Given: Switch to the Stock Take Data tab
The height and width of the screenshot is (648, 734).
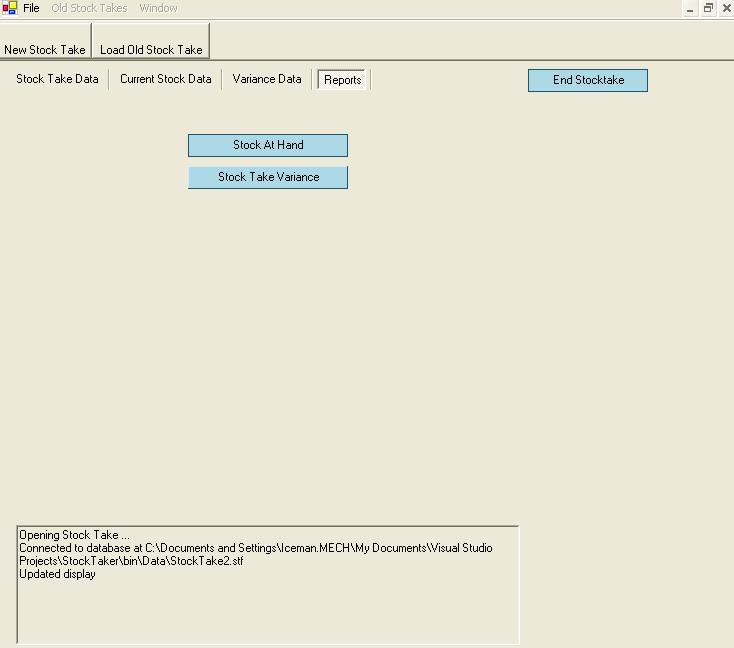Looking at the screenshot, I should pos(57,79).
